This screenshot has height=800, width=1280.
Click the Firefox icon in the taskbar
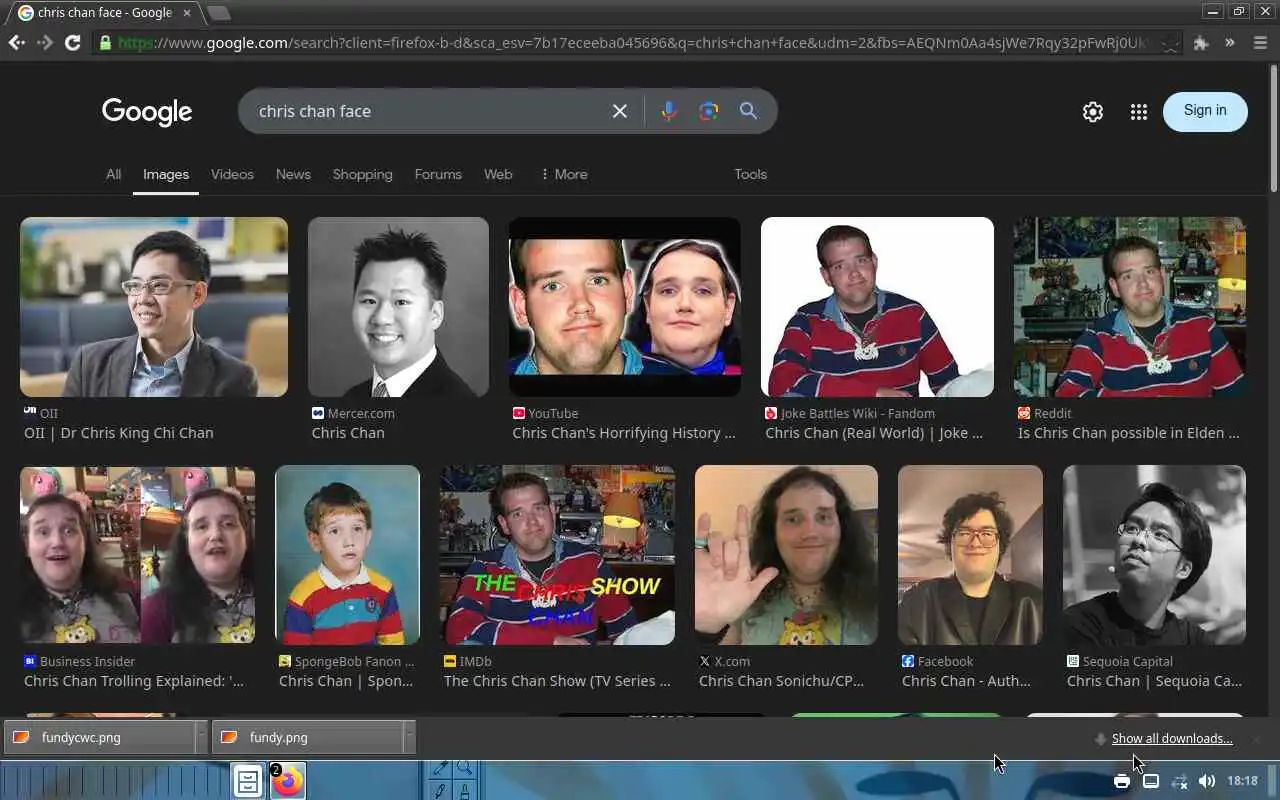288,781
